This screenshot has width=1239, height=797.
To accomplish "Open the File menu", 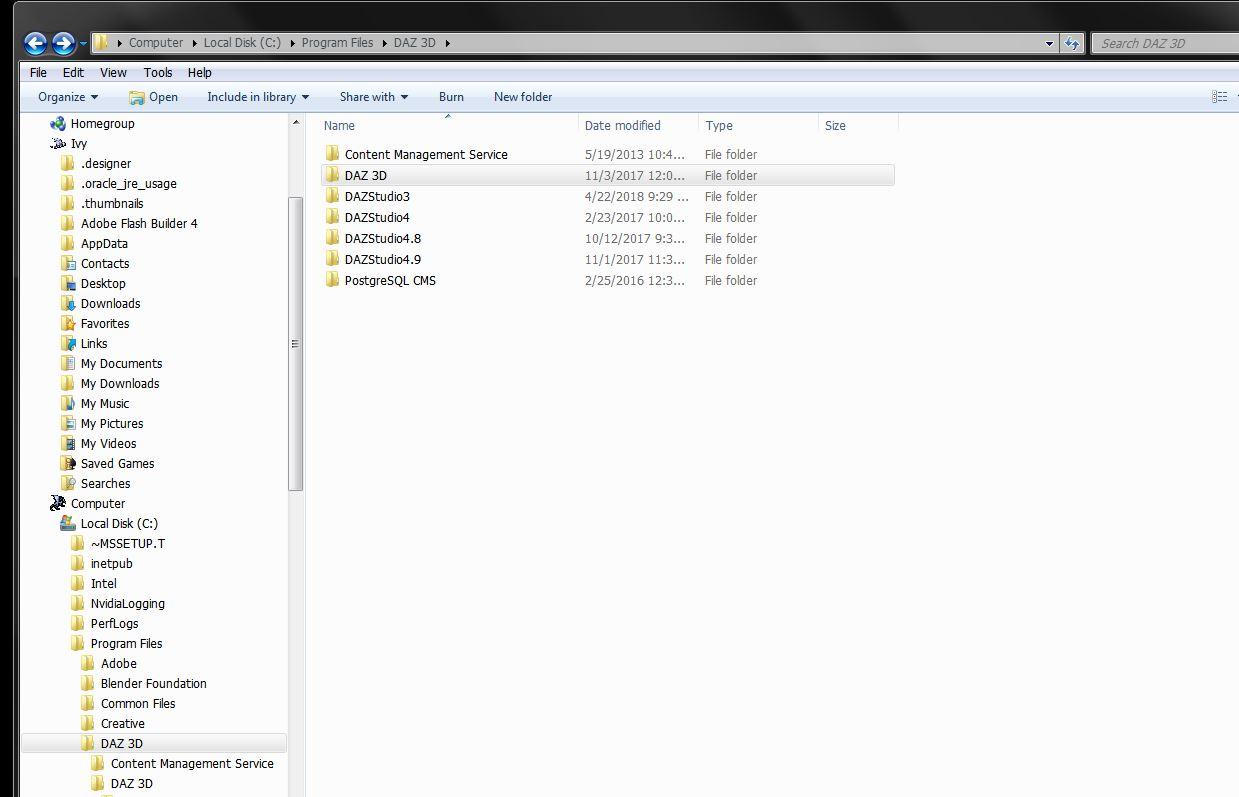I will point(38,72).
